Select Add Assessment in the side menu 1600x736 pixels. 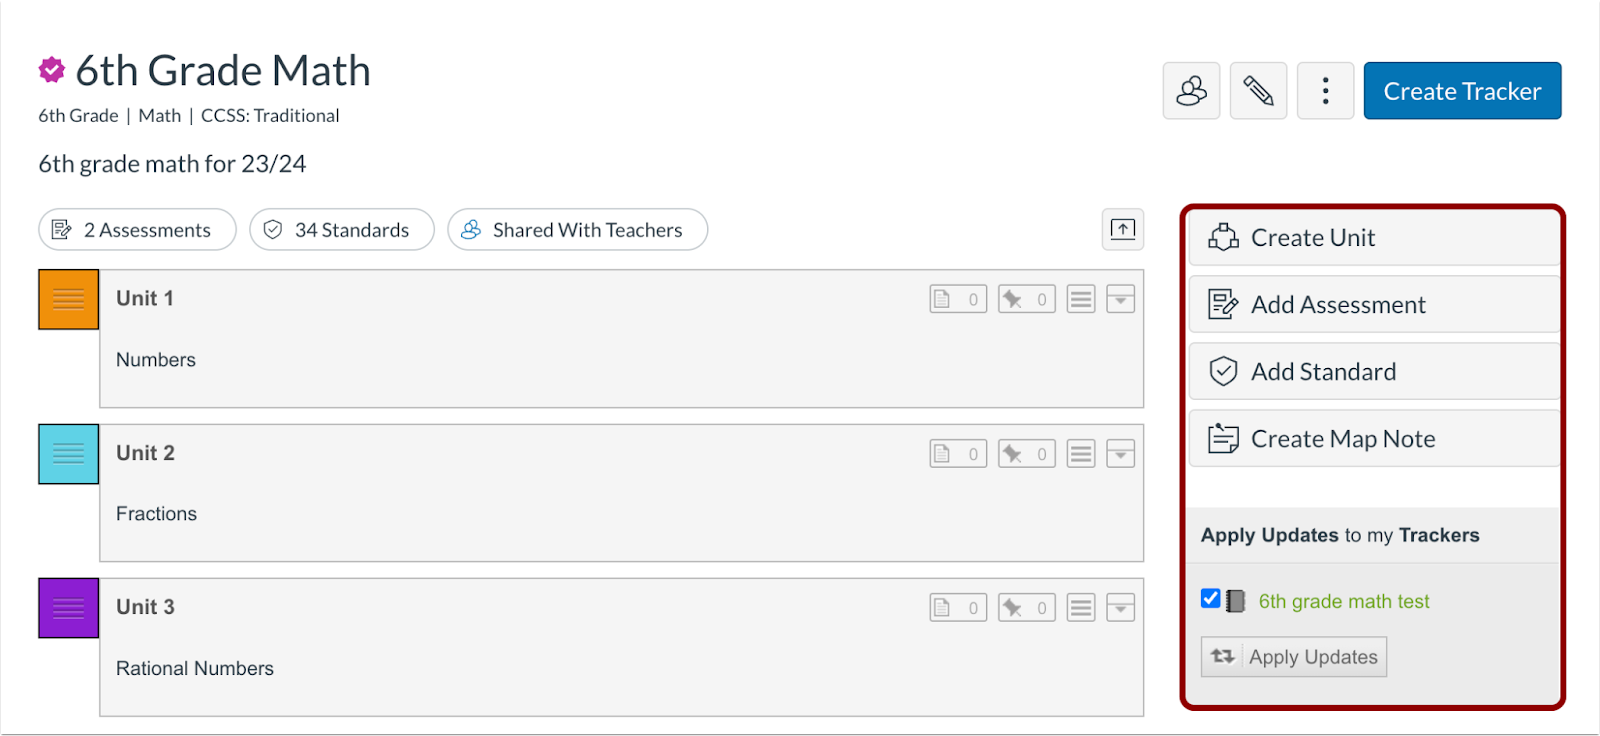click(x=1374, y=305)
